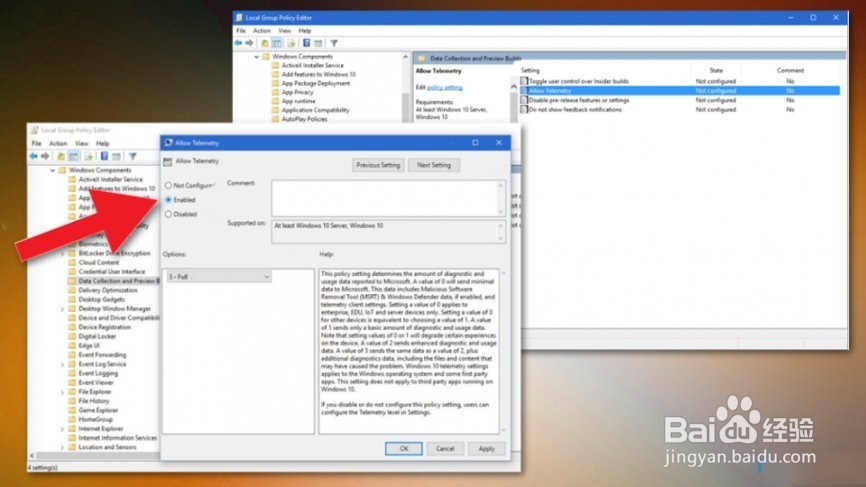The image size is (866, 487).
Task: Click the Help text pane scrollbar
Action: (x=504, y=351)
